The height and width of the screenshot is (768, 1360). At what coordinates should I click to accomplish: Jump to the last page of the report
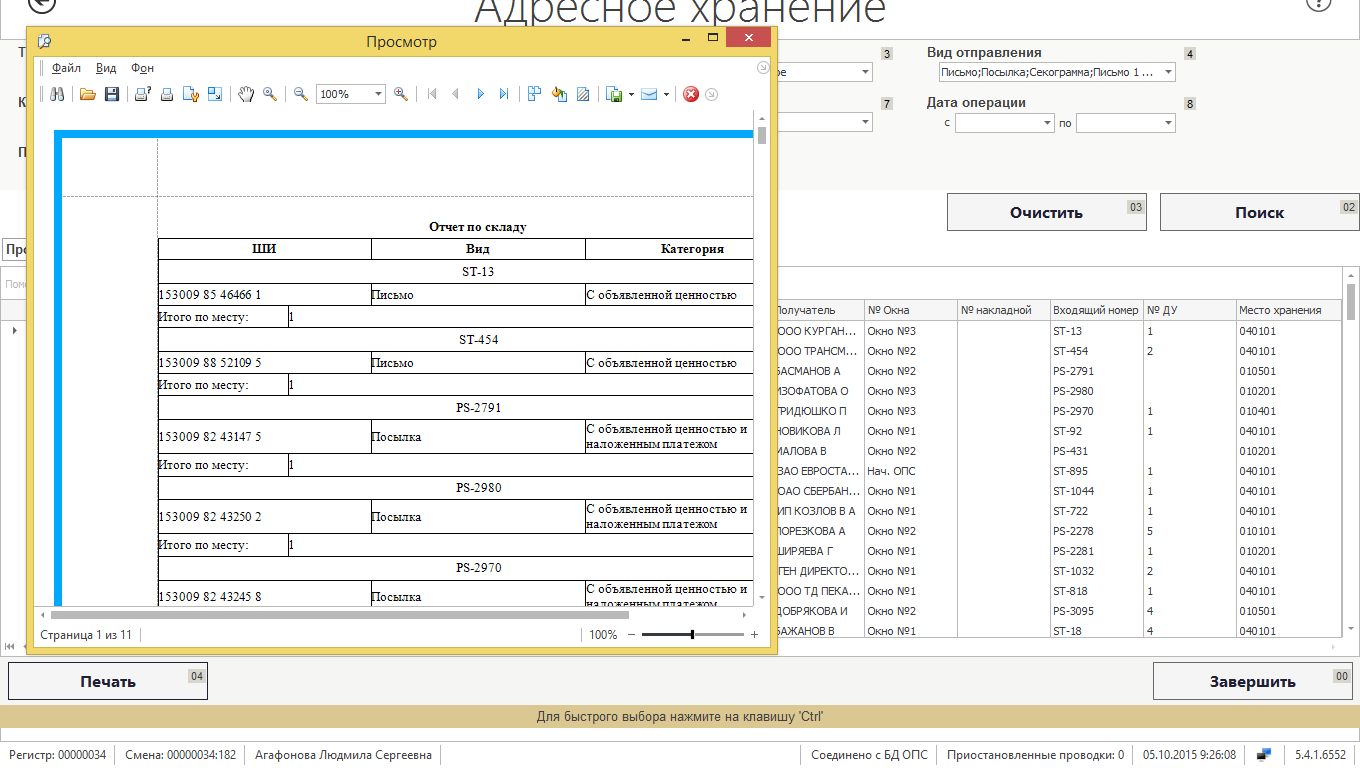tap(504, 94)
